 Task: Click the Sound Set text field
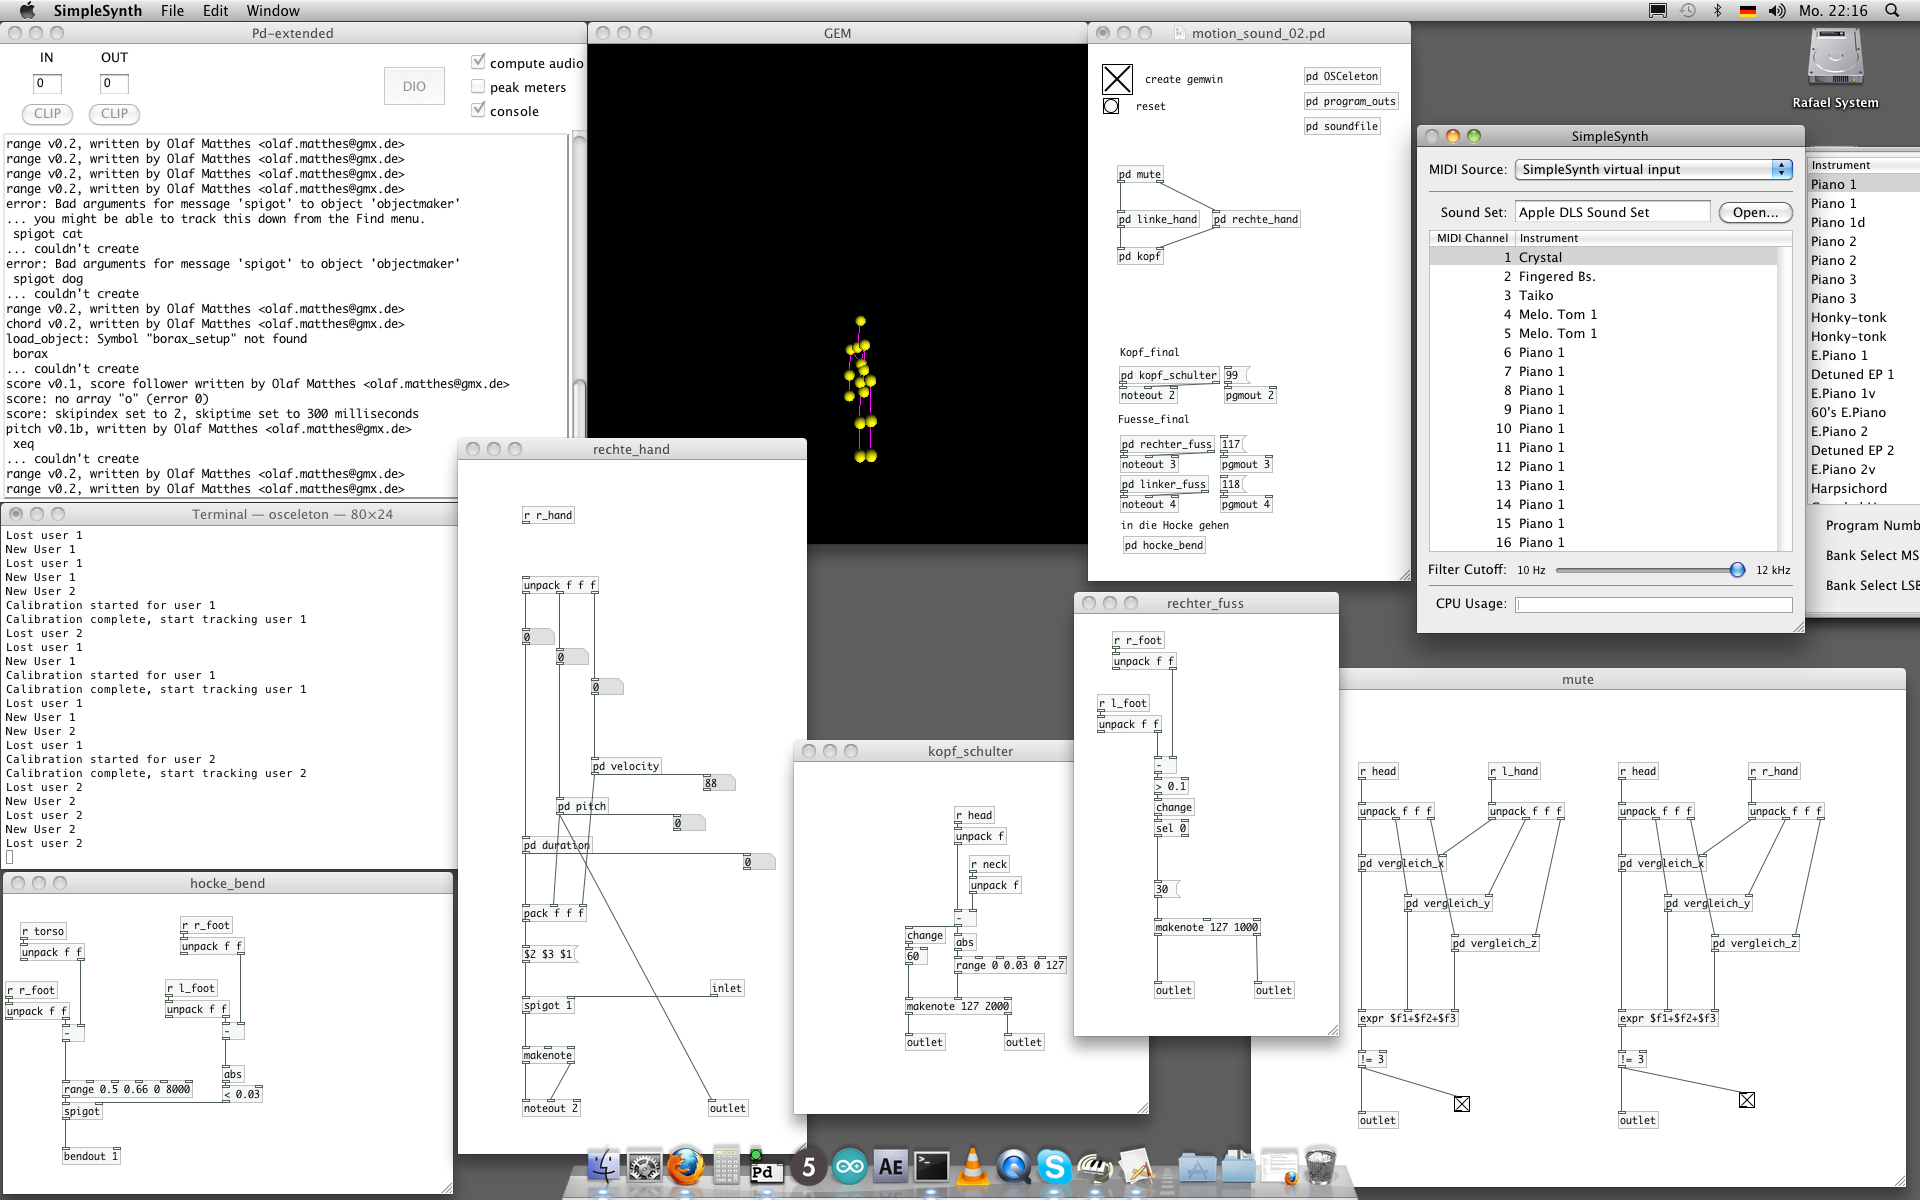click(1612, 212)
